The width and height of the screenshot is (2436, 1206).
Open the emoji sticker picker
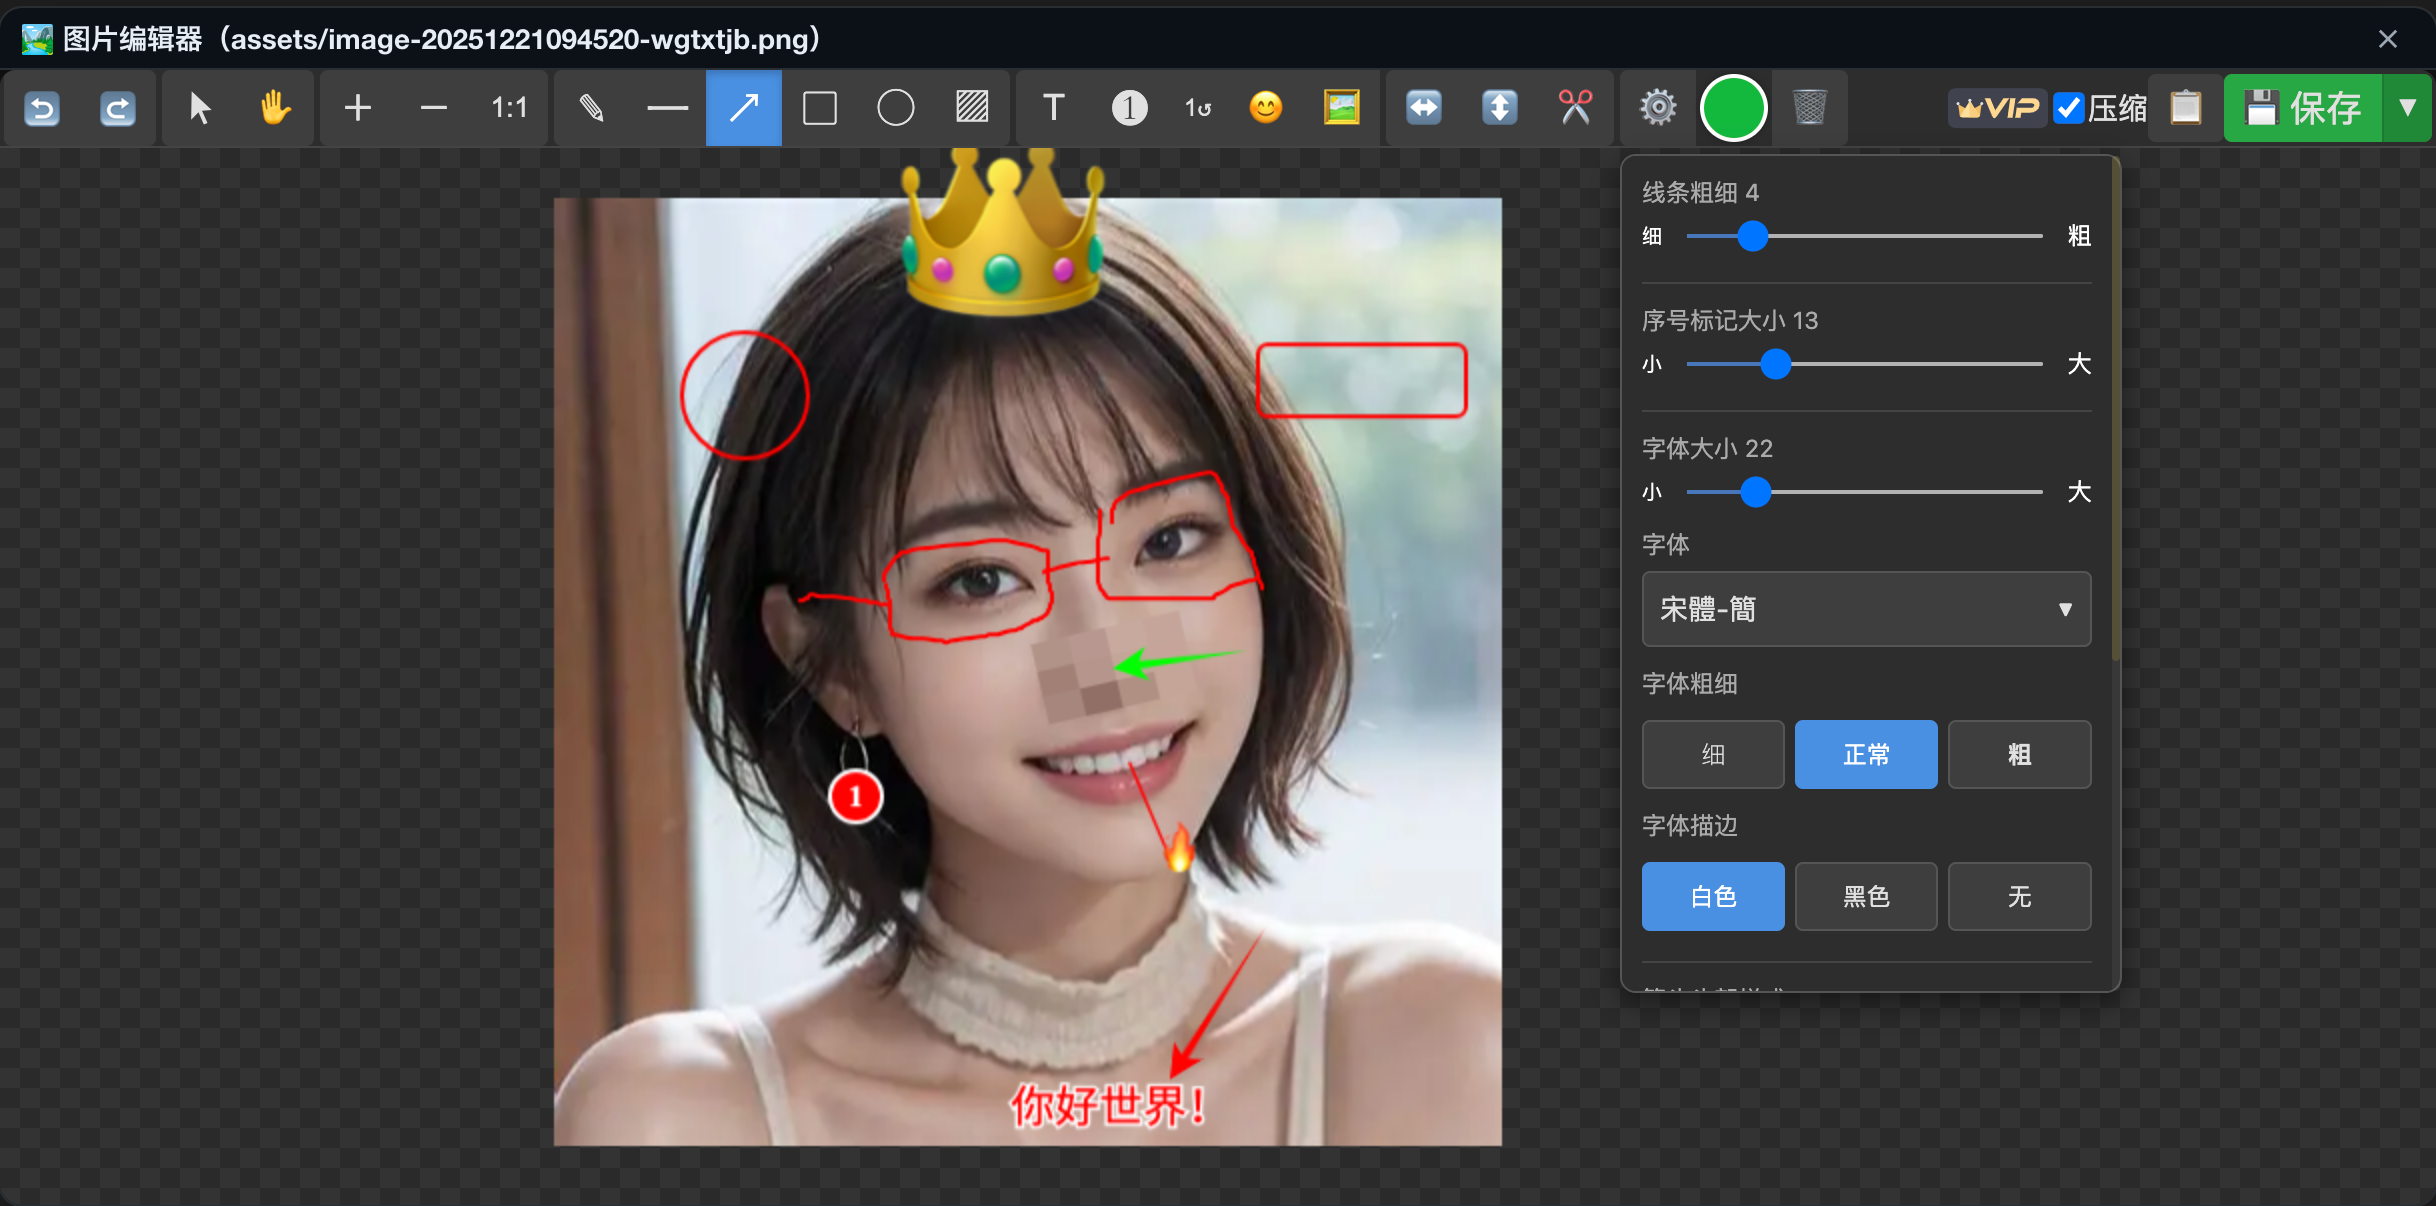(1265, 108)
